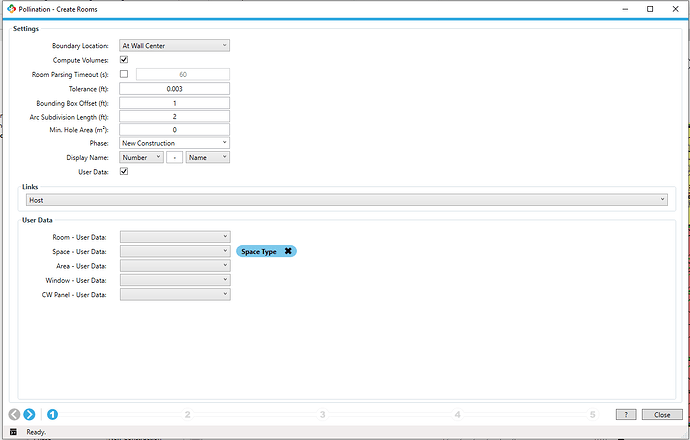The width and height of the screenshot is (690, 440).
Task: Jump to step 2 in progress bar
Action: tap(187, 414)
